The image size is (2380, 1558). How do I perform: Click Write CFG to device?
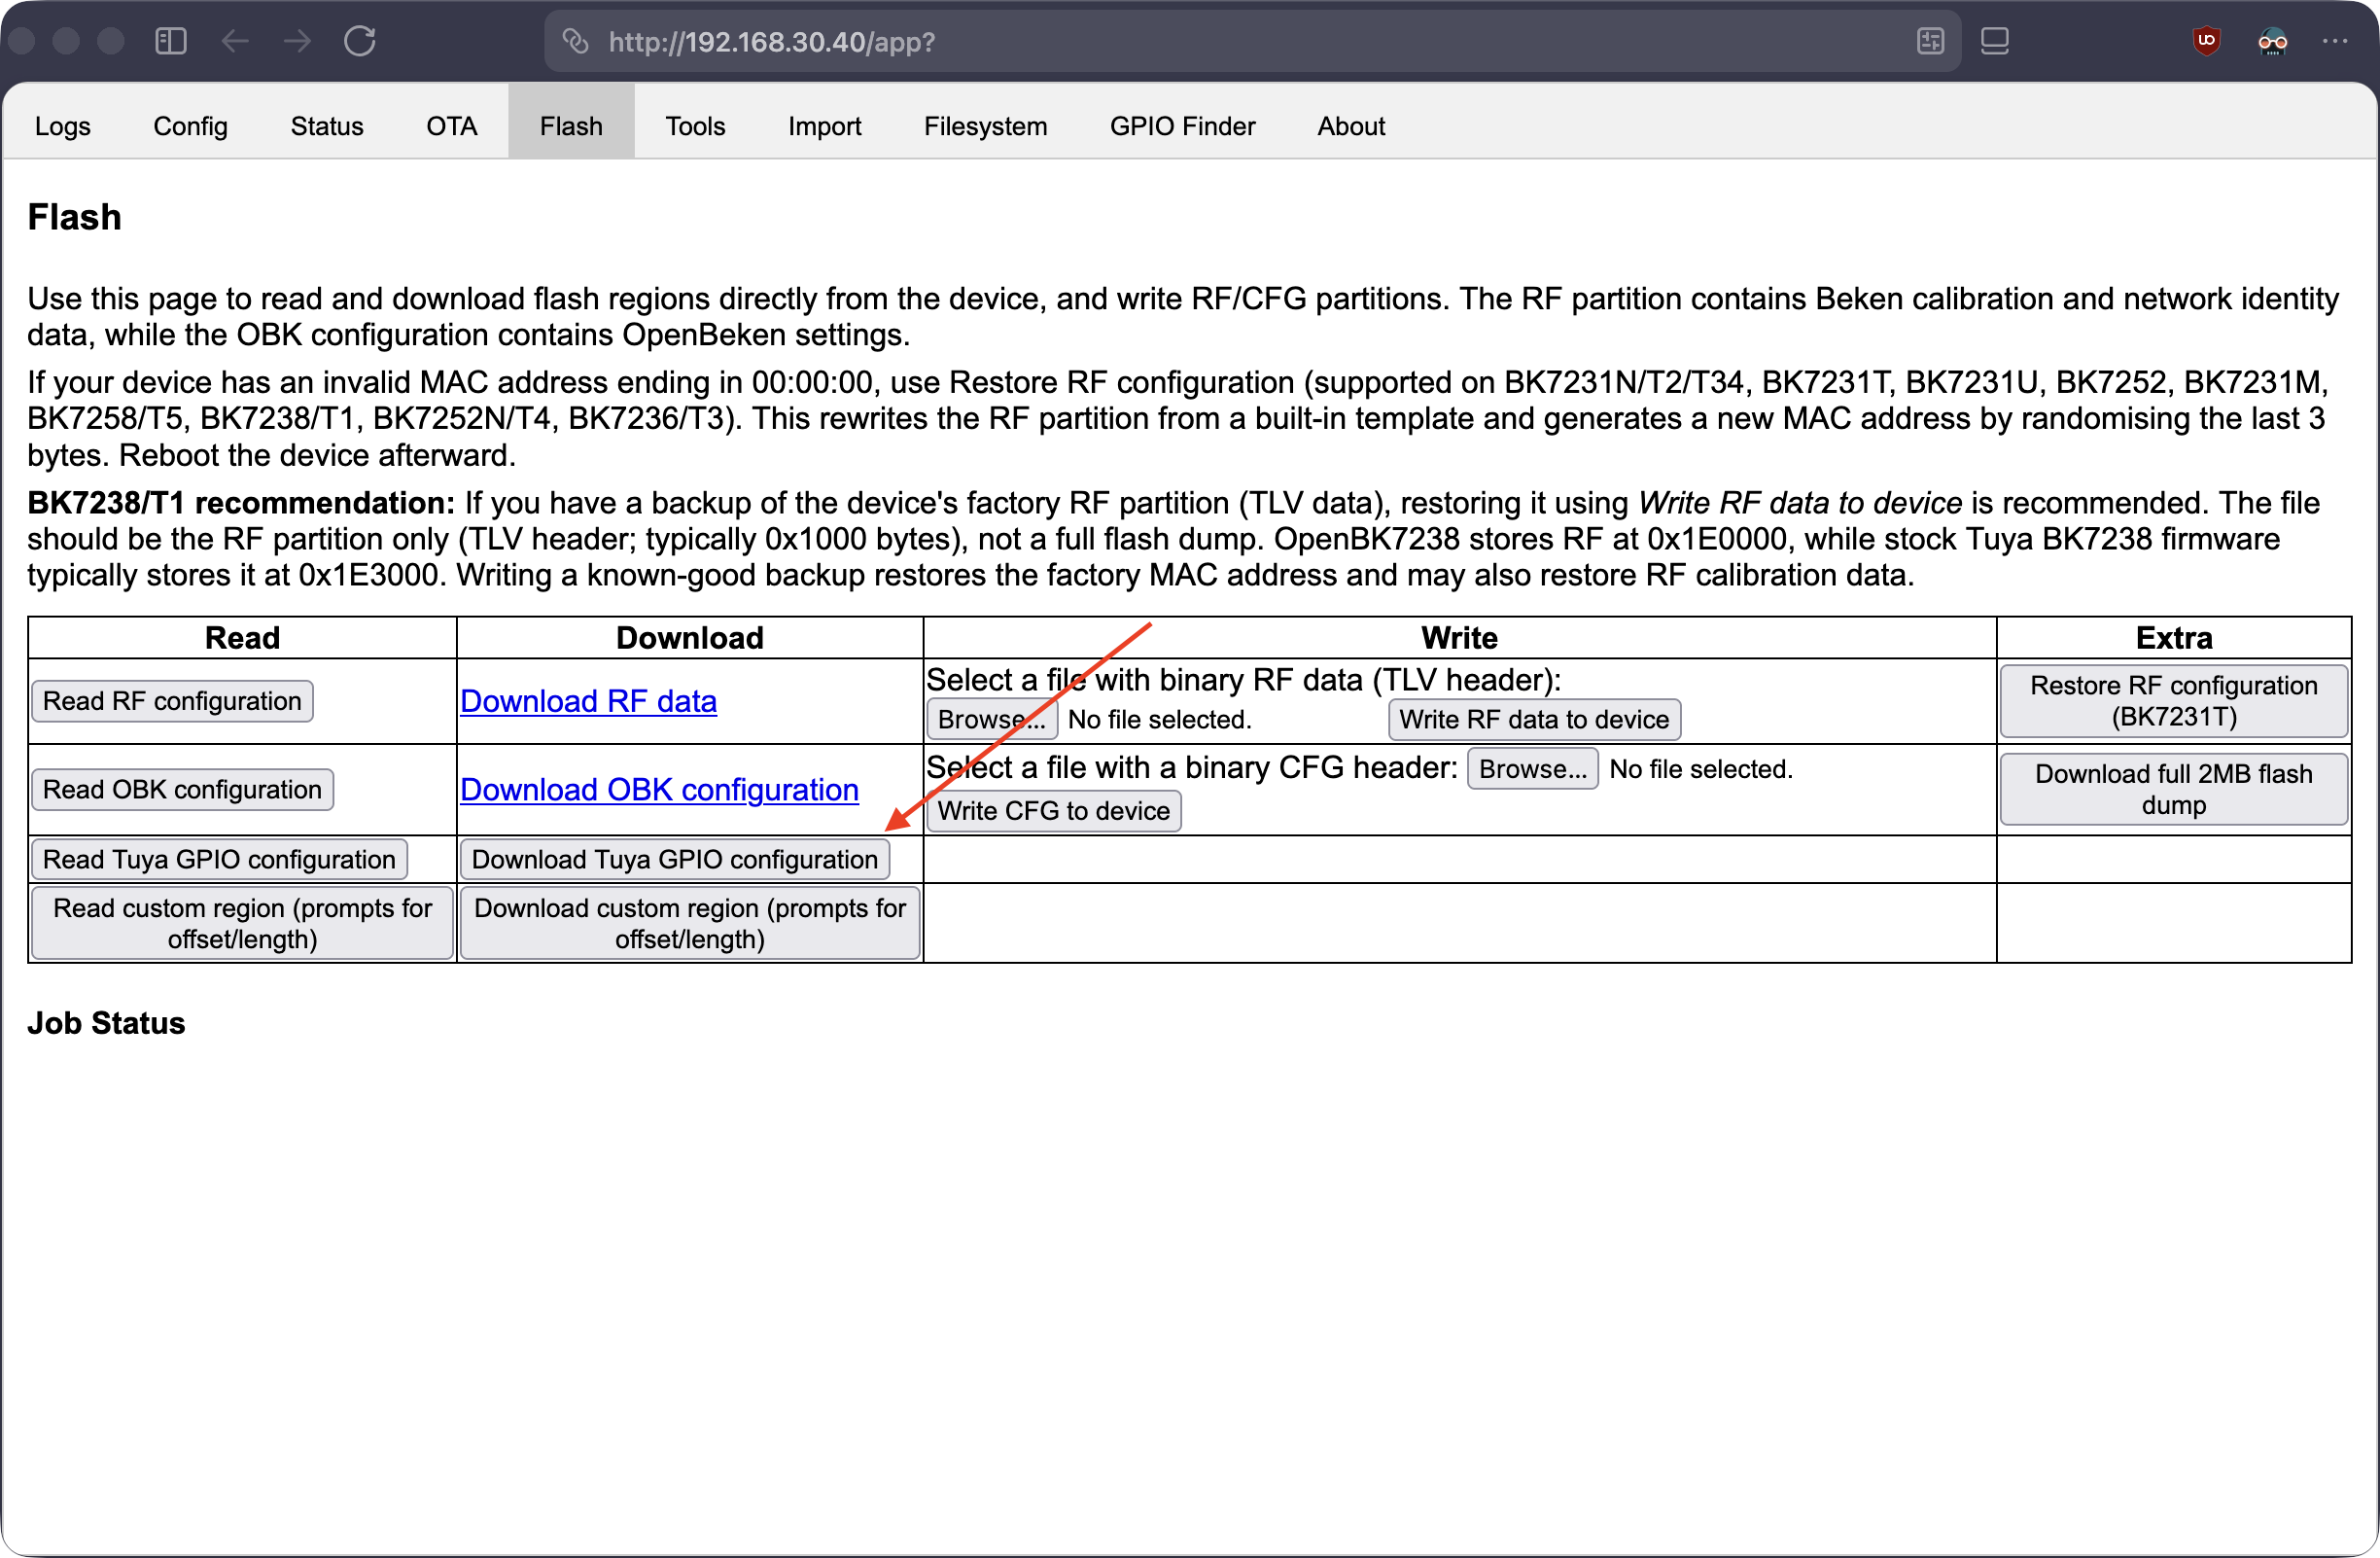pyautogui.click(x=1054, y=811)
